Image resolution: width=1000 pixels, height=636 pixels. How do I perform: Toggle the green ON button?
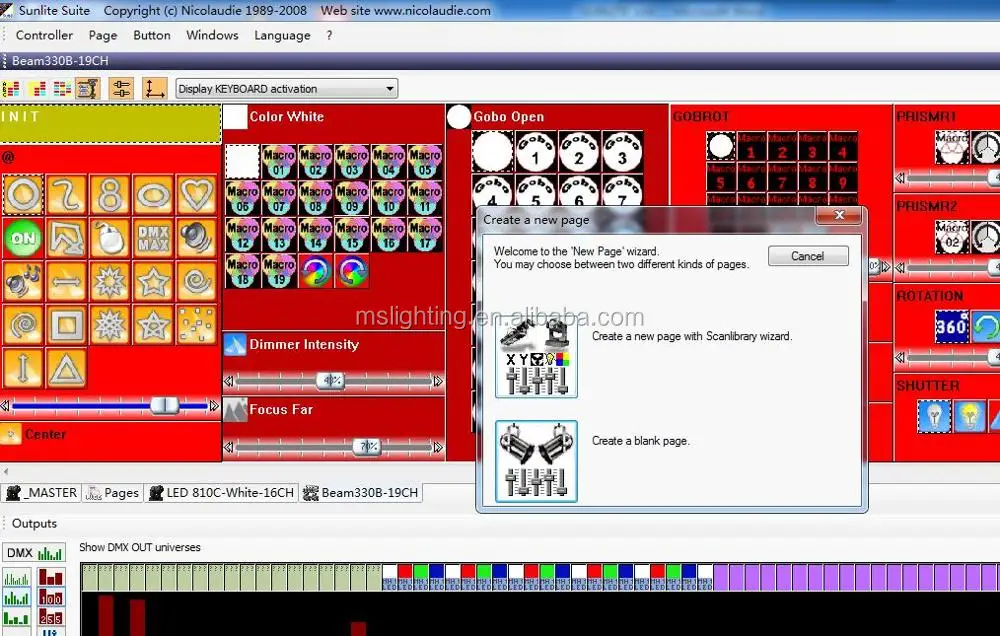click(x=21, y=238)
